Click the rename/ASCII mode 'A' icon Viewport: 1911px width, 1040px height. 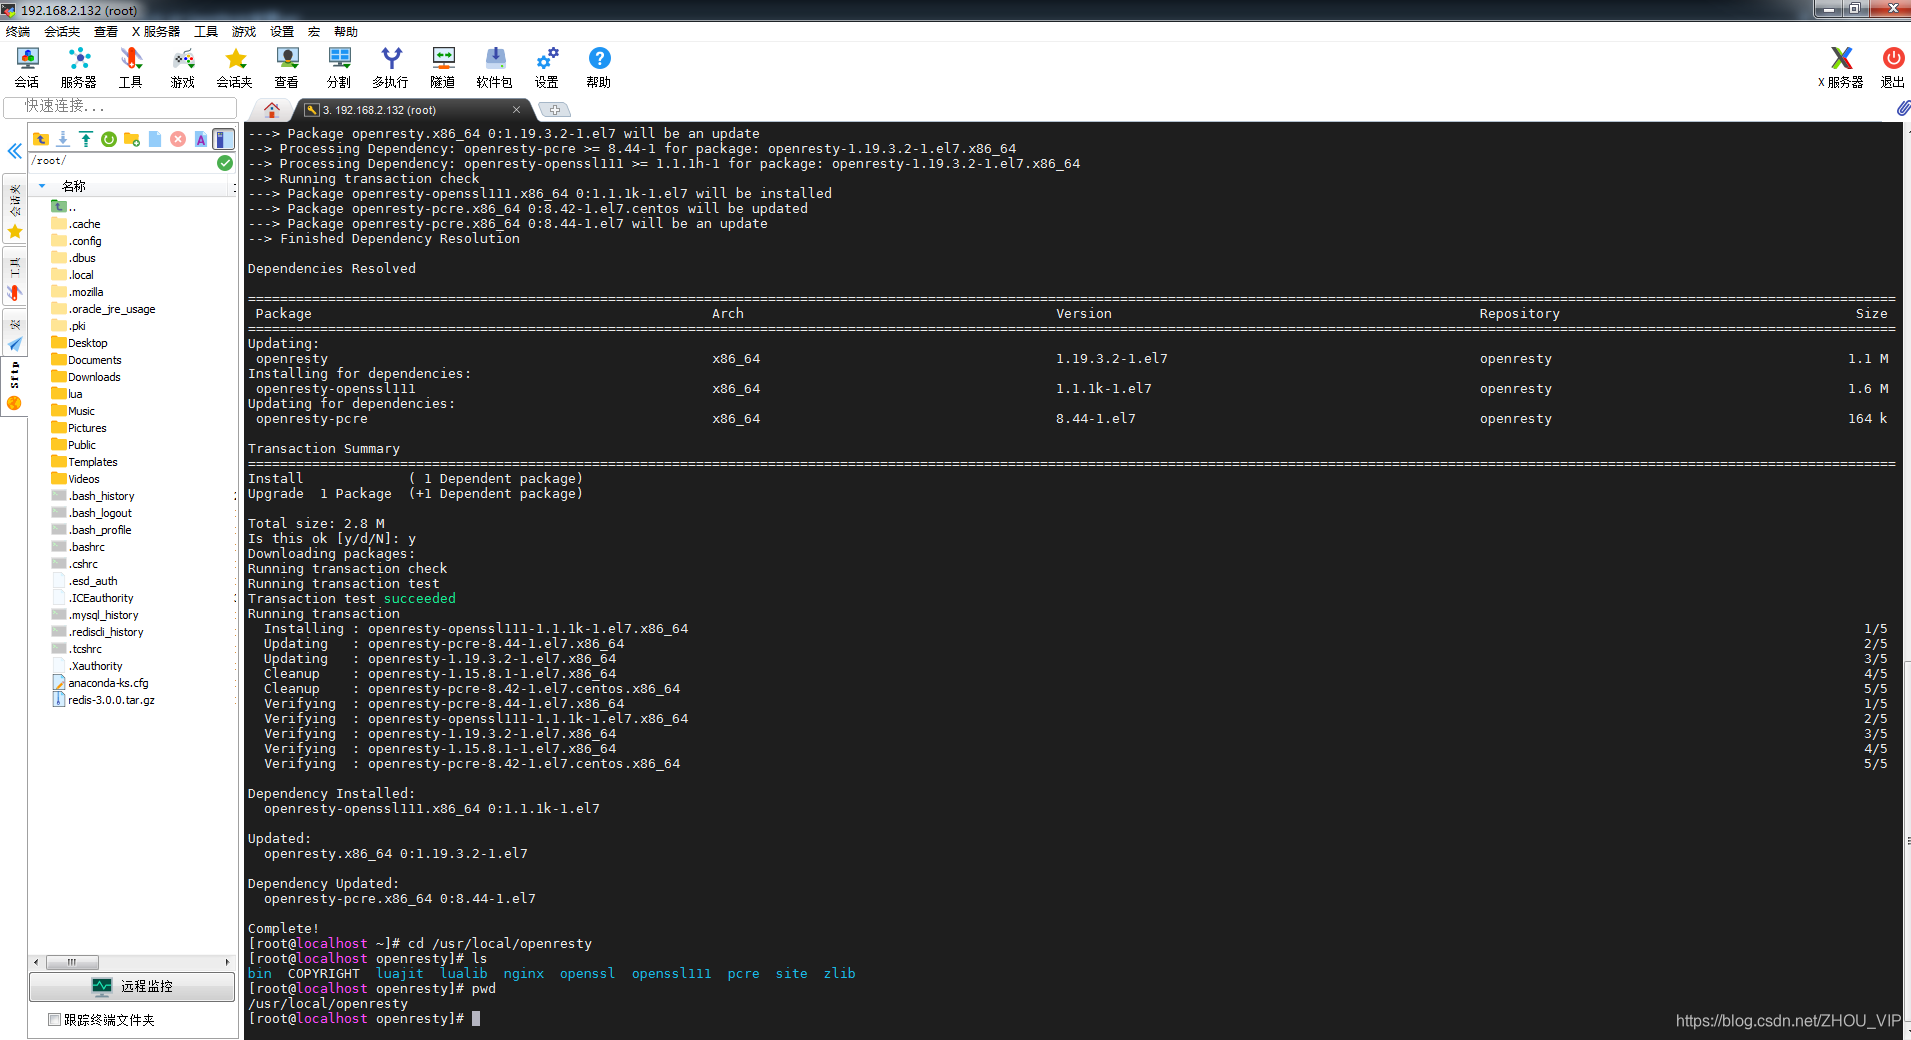201,139
